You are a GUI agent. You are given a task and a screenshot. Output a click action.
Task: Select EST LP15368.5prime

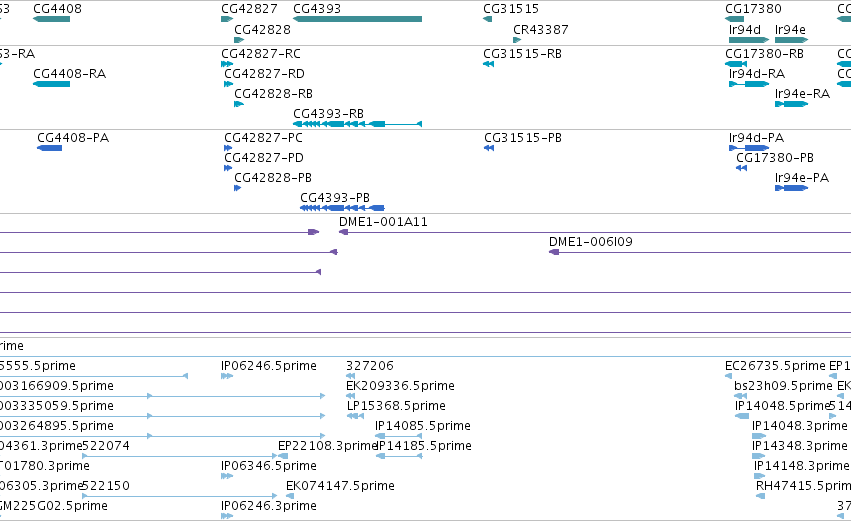(x=396, y=406)
